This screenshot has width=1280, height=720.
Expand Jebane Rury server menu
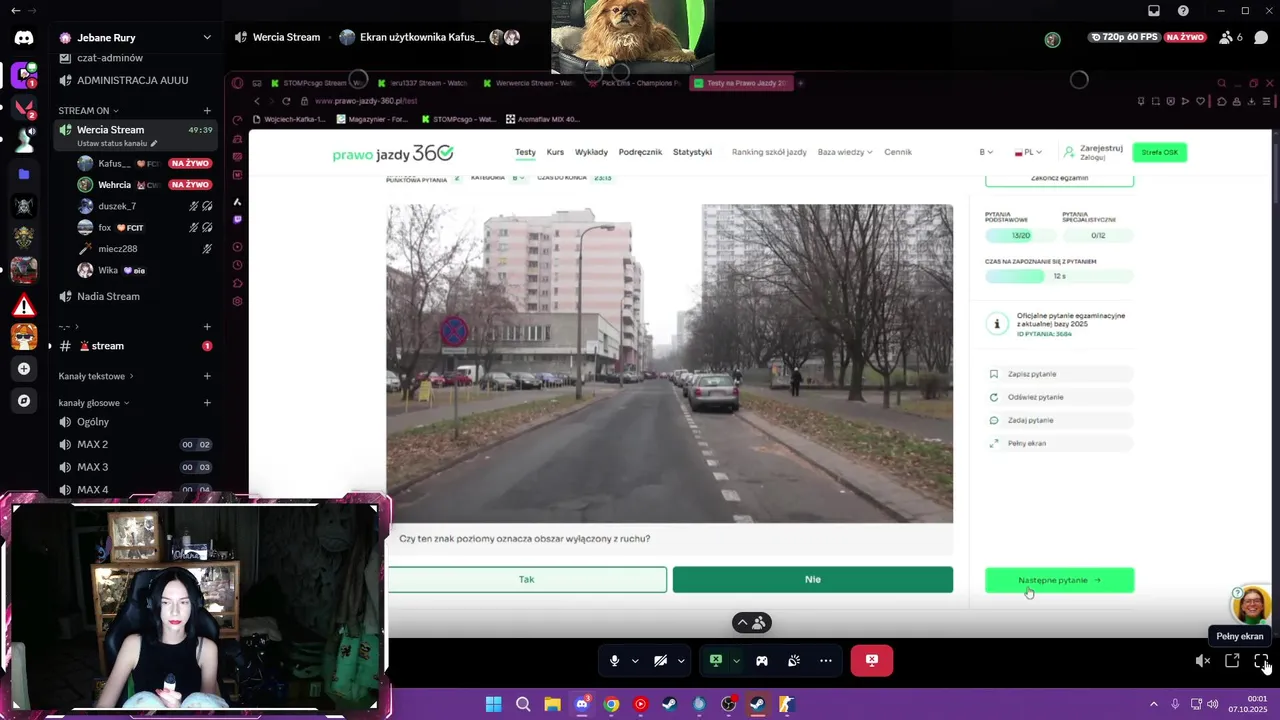tap(207, 37)
